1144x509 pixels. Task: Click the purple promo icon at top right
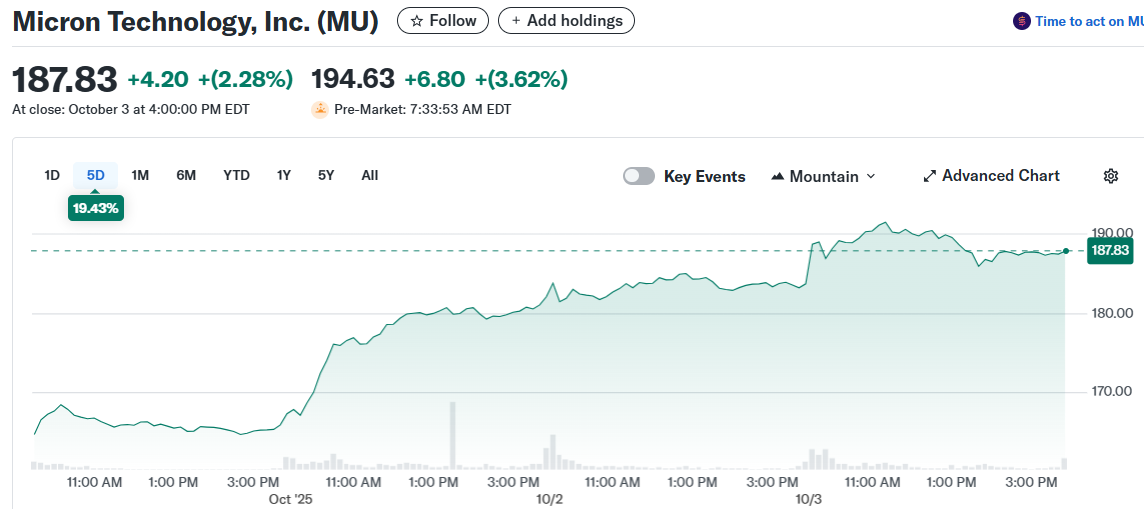(x=1021, y=21)
